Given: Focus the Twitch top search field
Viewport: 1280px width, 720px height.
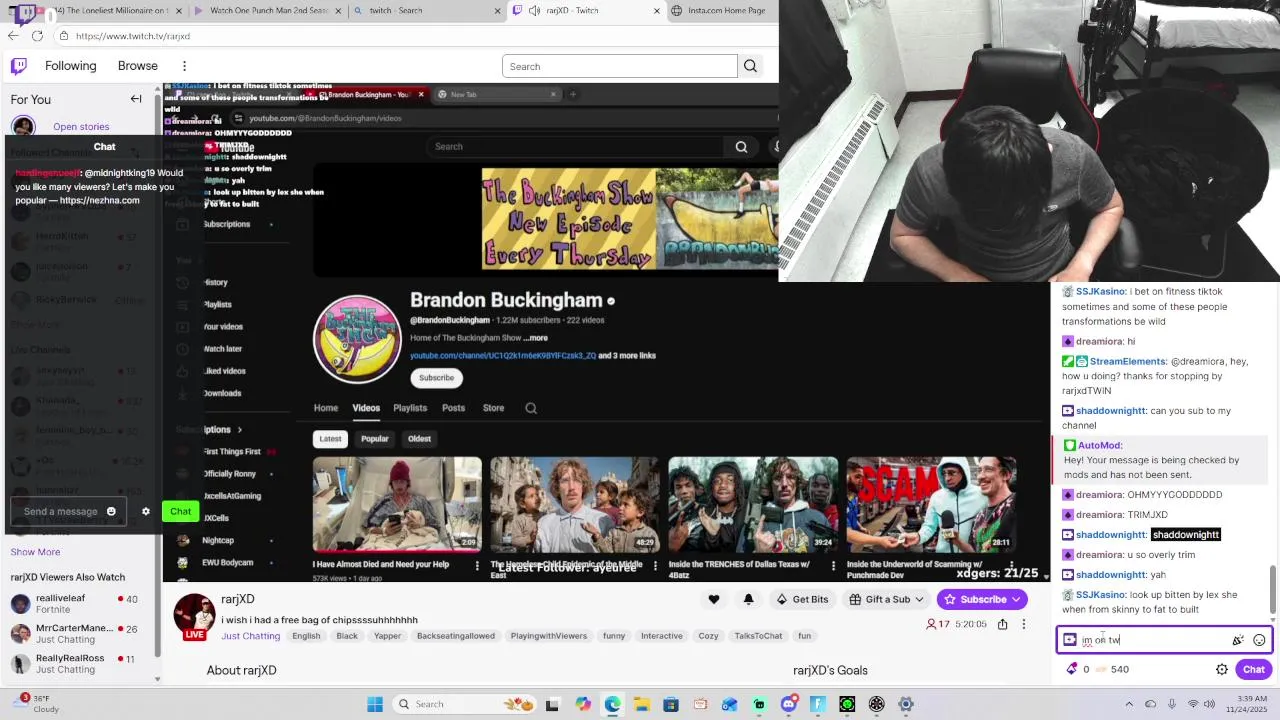Looking at the screenshot, I should point(620,67).
